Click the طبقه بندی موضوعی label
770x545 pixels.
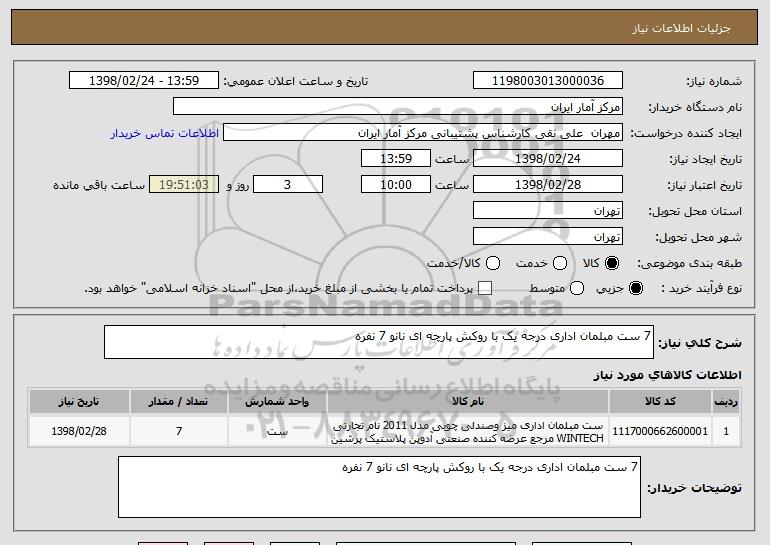click(x=689, y=264)
